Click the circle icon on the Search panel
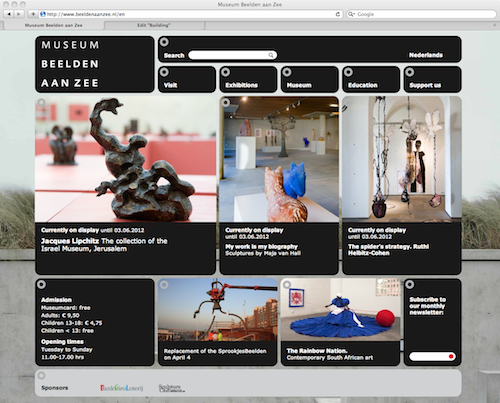Image resolution: width=500 pixels, height=403 pixels. click(x=164, y=42)
